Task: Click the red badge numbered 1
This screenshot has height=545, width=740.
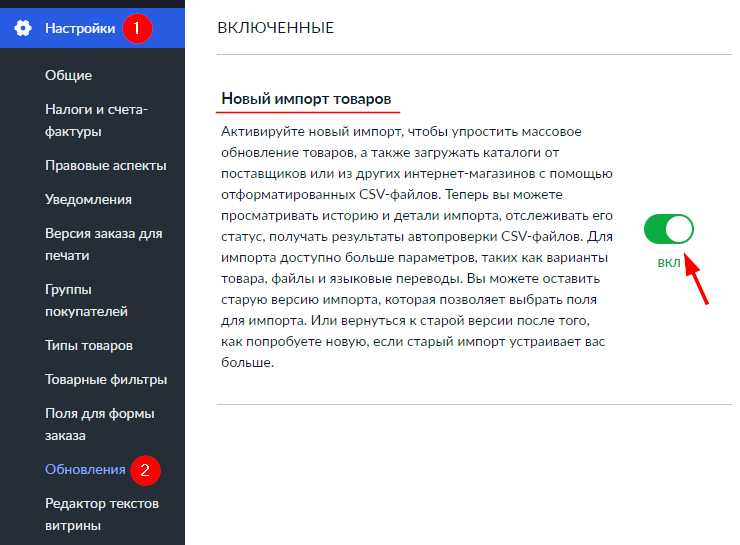Action: tap(137, 28)
